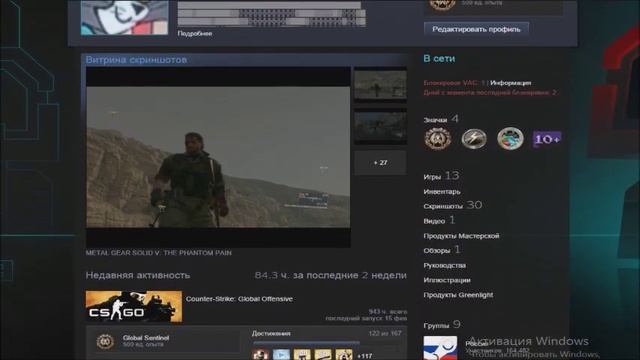Click METAL GEAR SOLID V: THE PHANTOM PAIN caption
Viewport: 640px width, 360px height.
coord(158,253)
